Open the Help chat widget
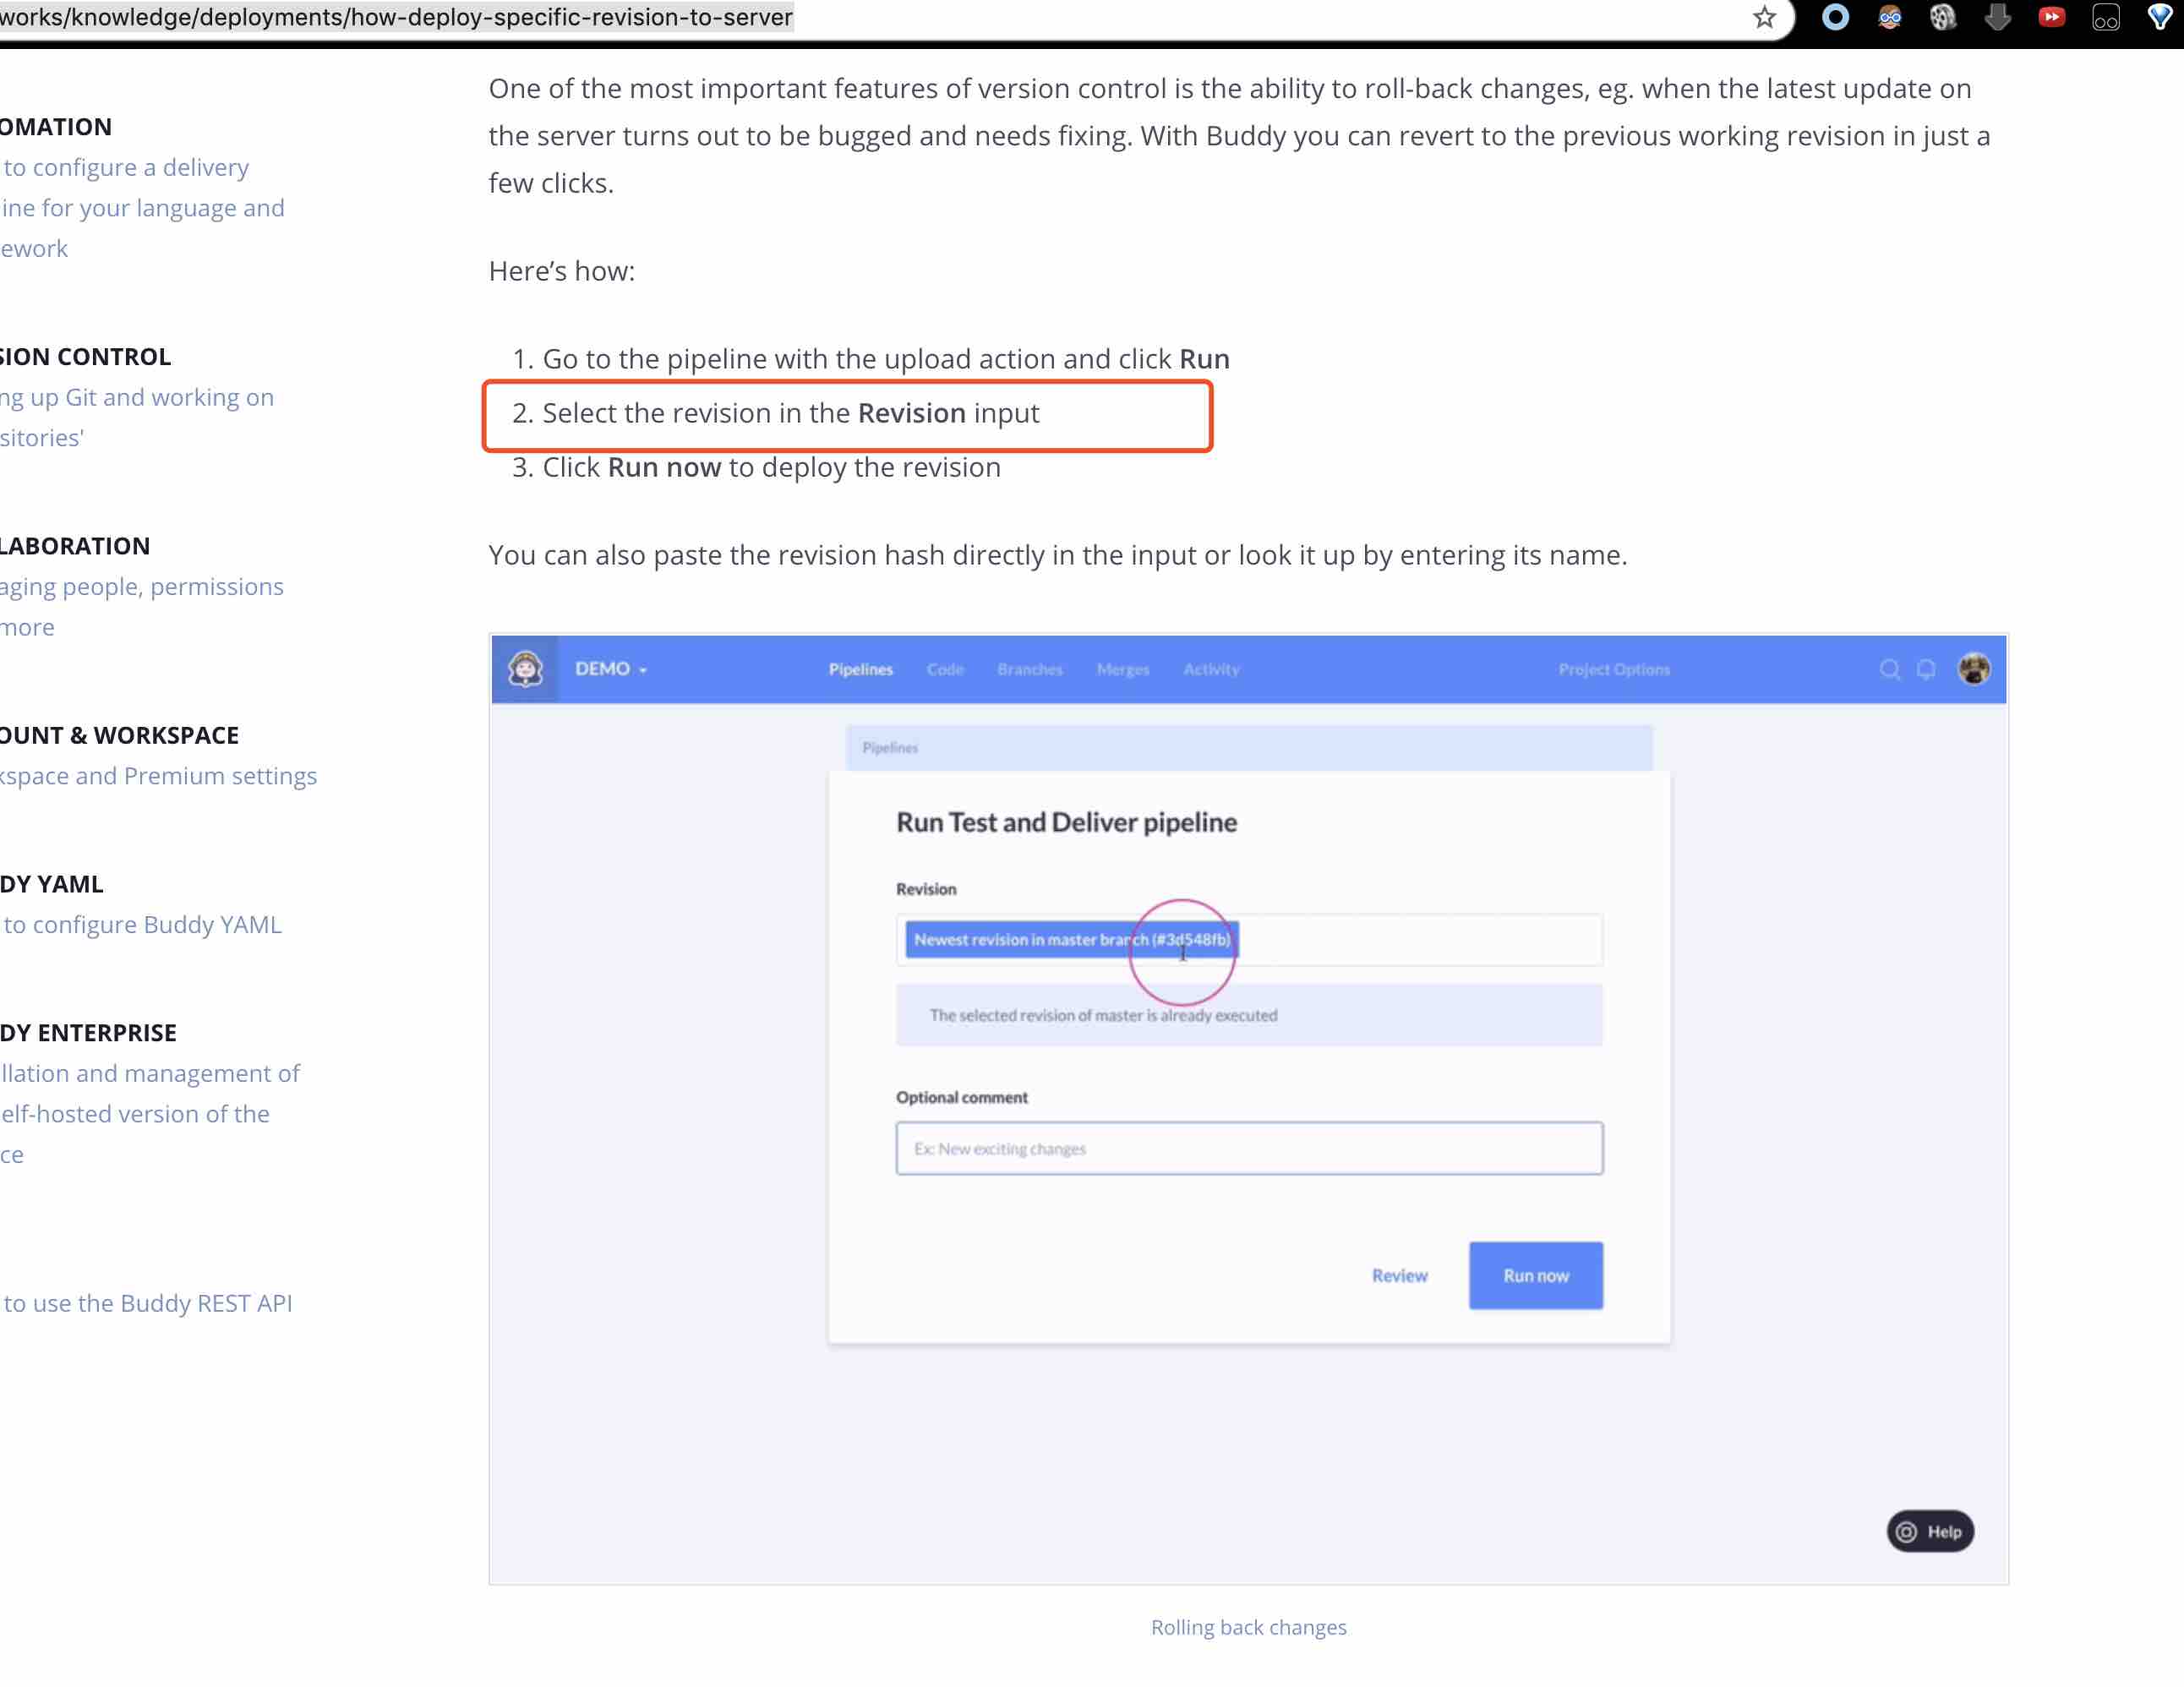Screen dimensions: 2184x1687 (1929, 1531)
